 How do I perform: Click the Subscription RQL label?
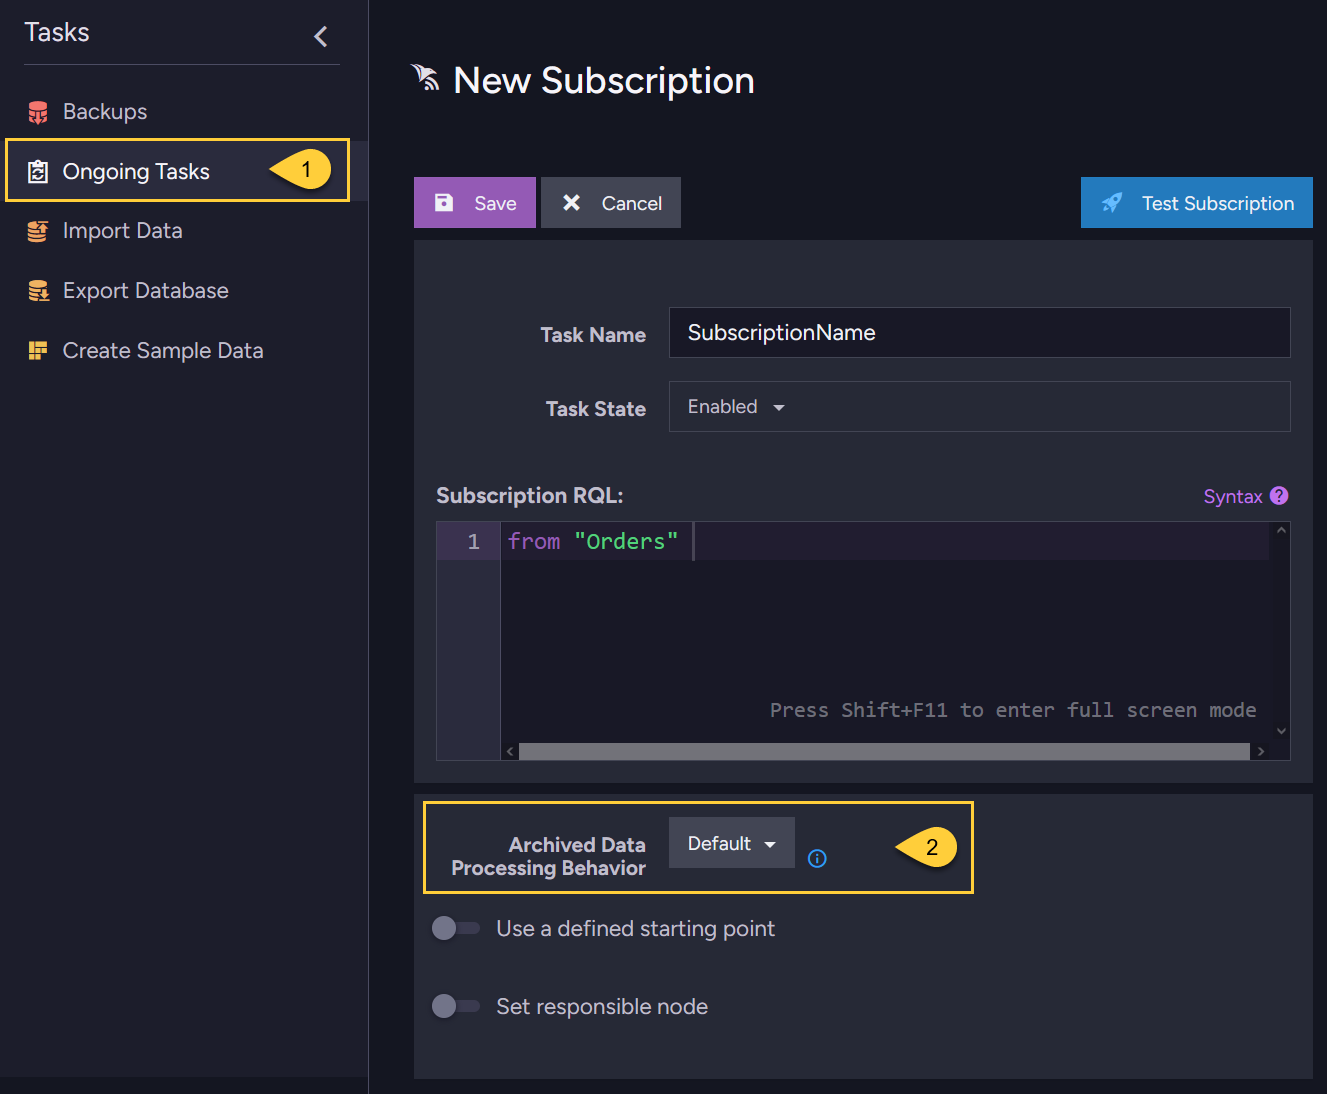(x=530, y=496)
